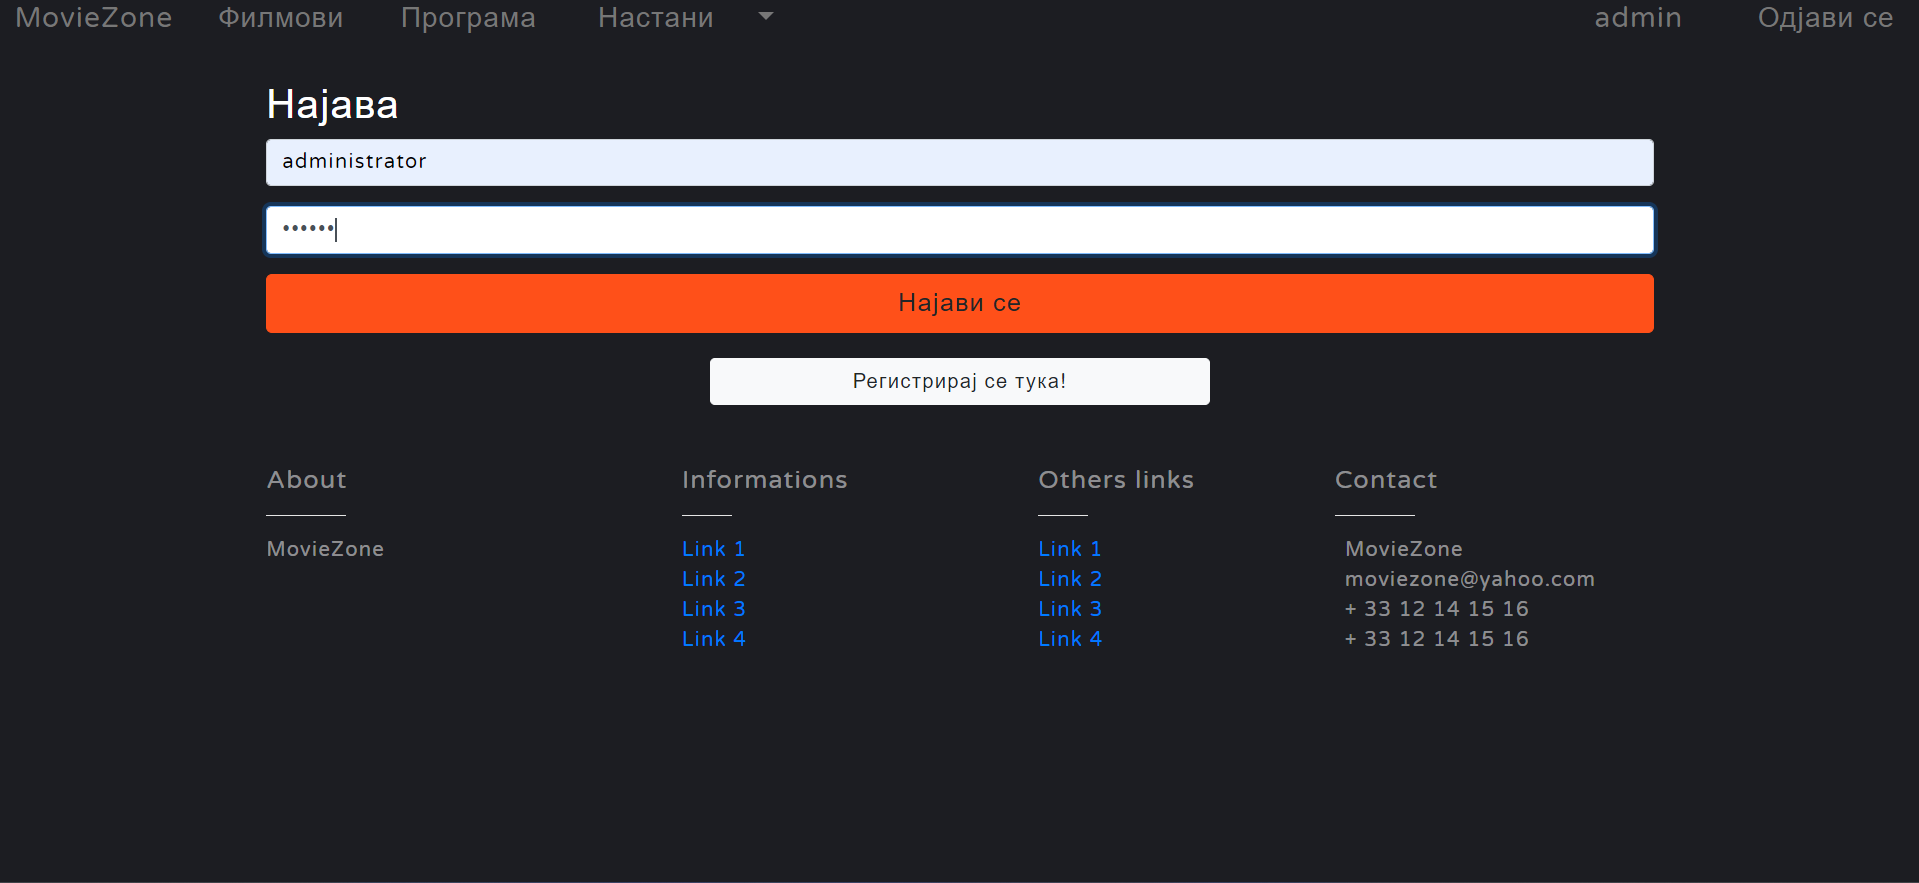This screenshot has width=1919, height=883.
Task: Open the admin profile link
Action: pos(1637,18)
